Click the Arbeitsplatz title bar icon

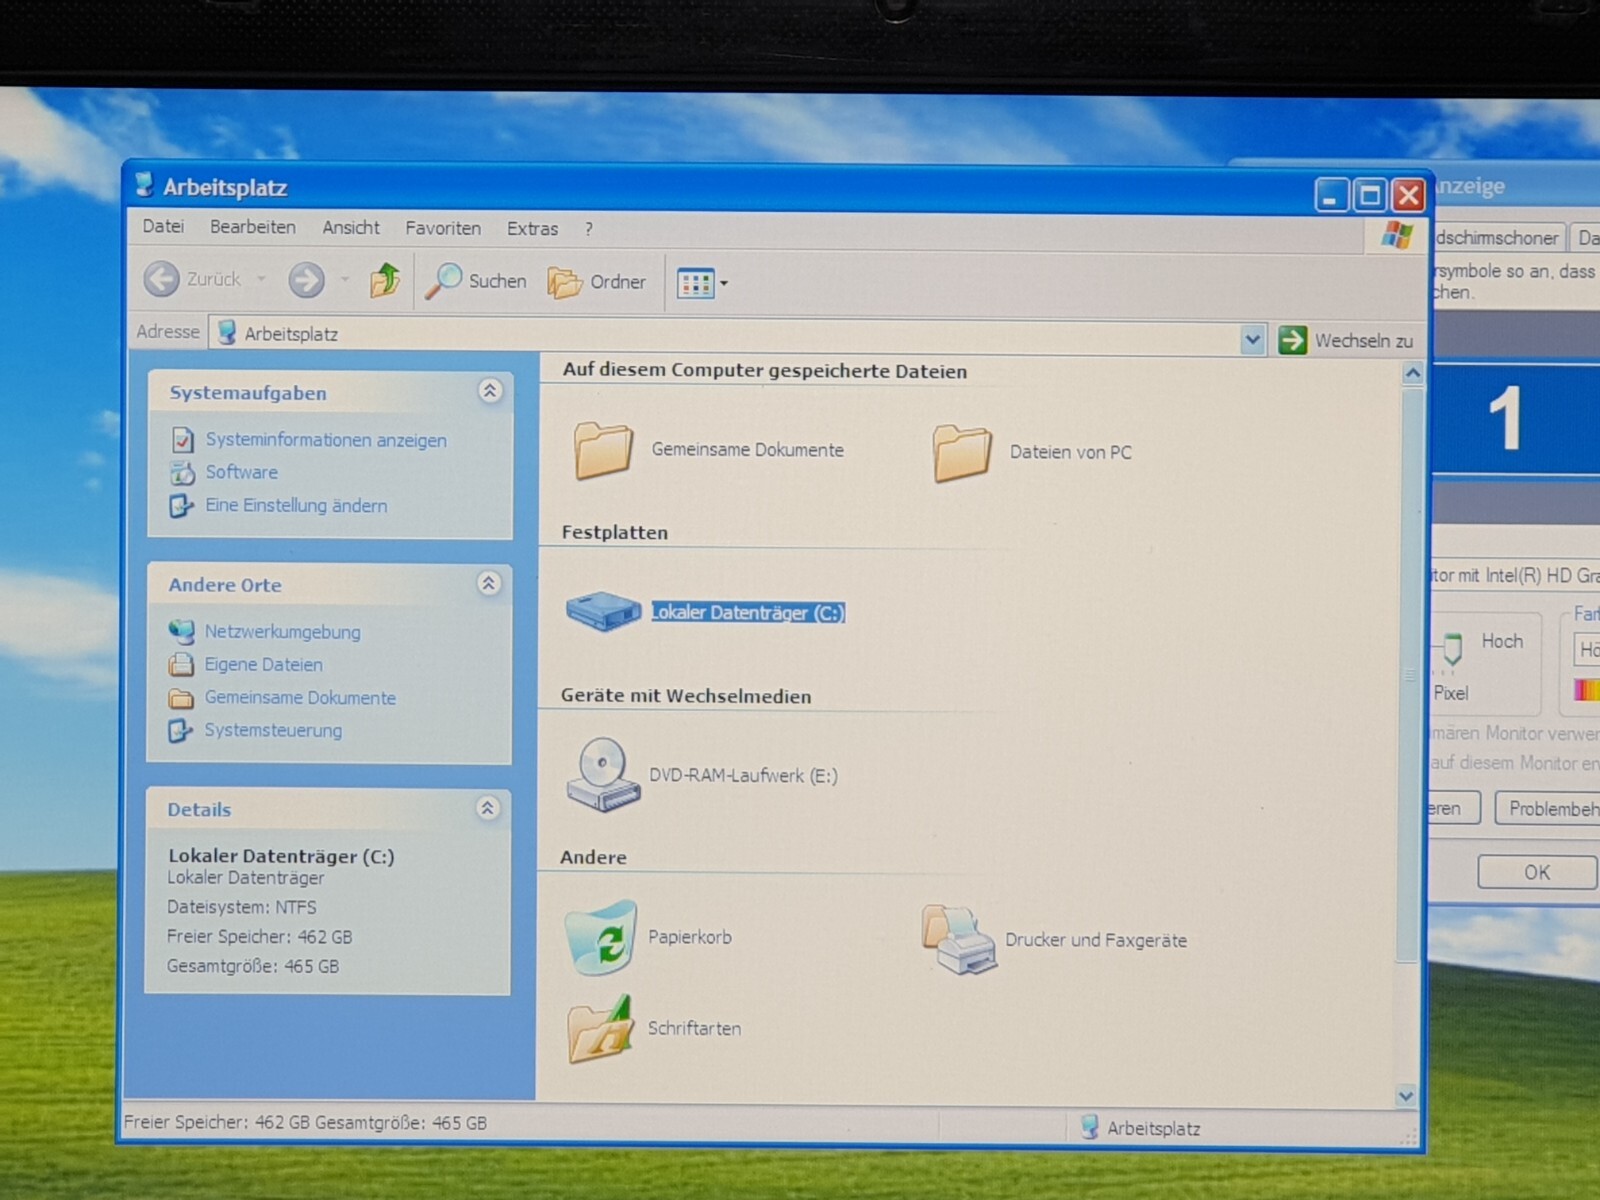pyautogui.click(x=144, y=185)
